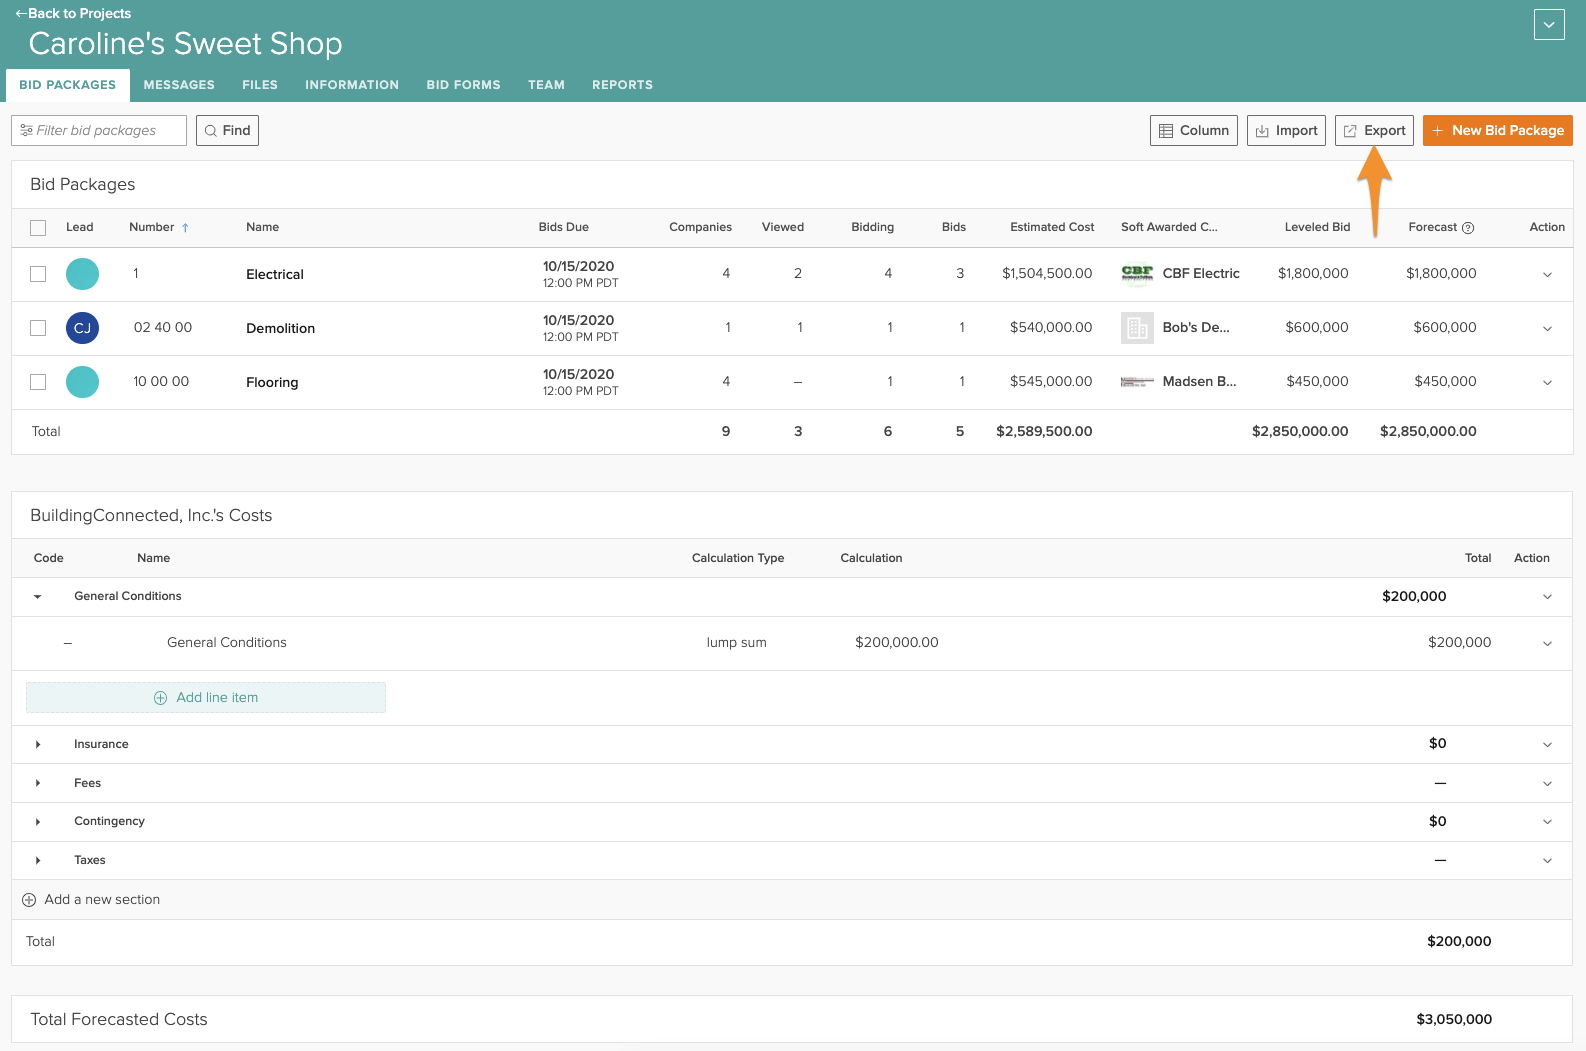Click the plus icon beside Add a new section
1586x1051 pixels.
pos(29,900)
